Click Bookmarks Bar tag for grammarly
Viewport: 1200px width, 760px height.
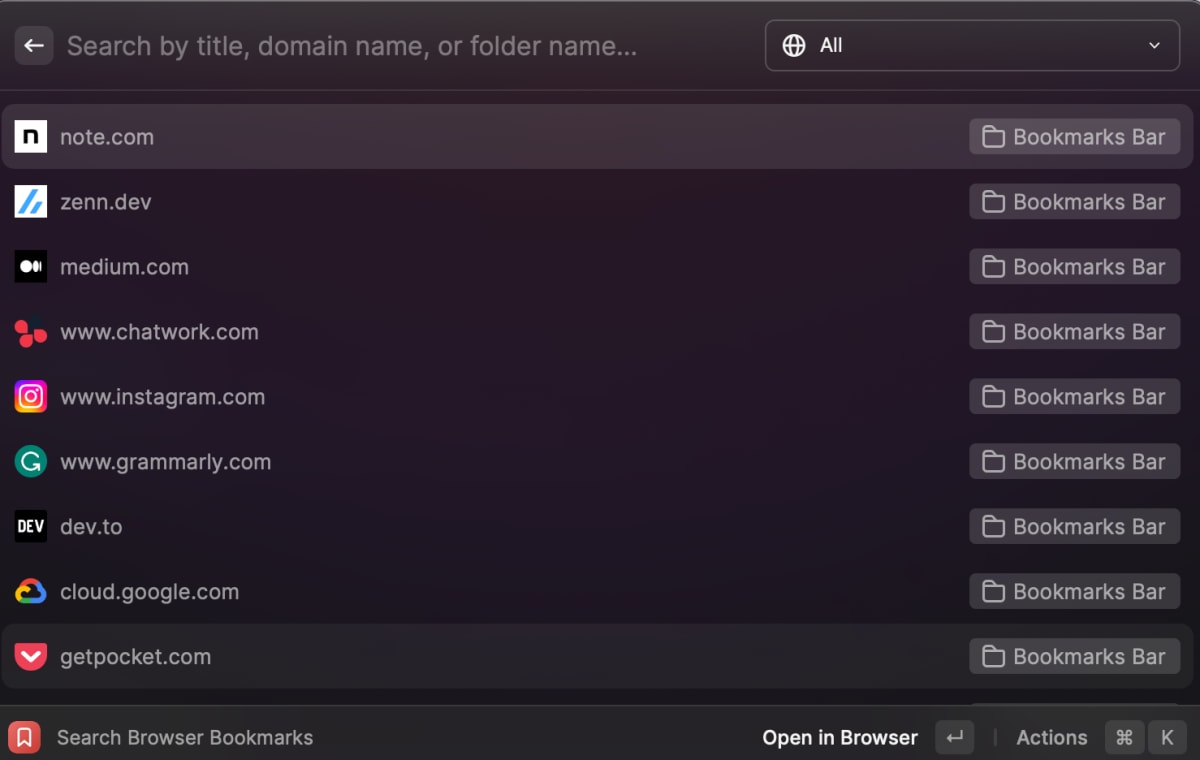tap(1075, 462)
